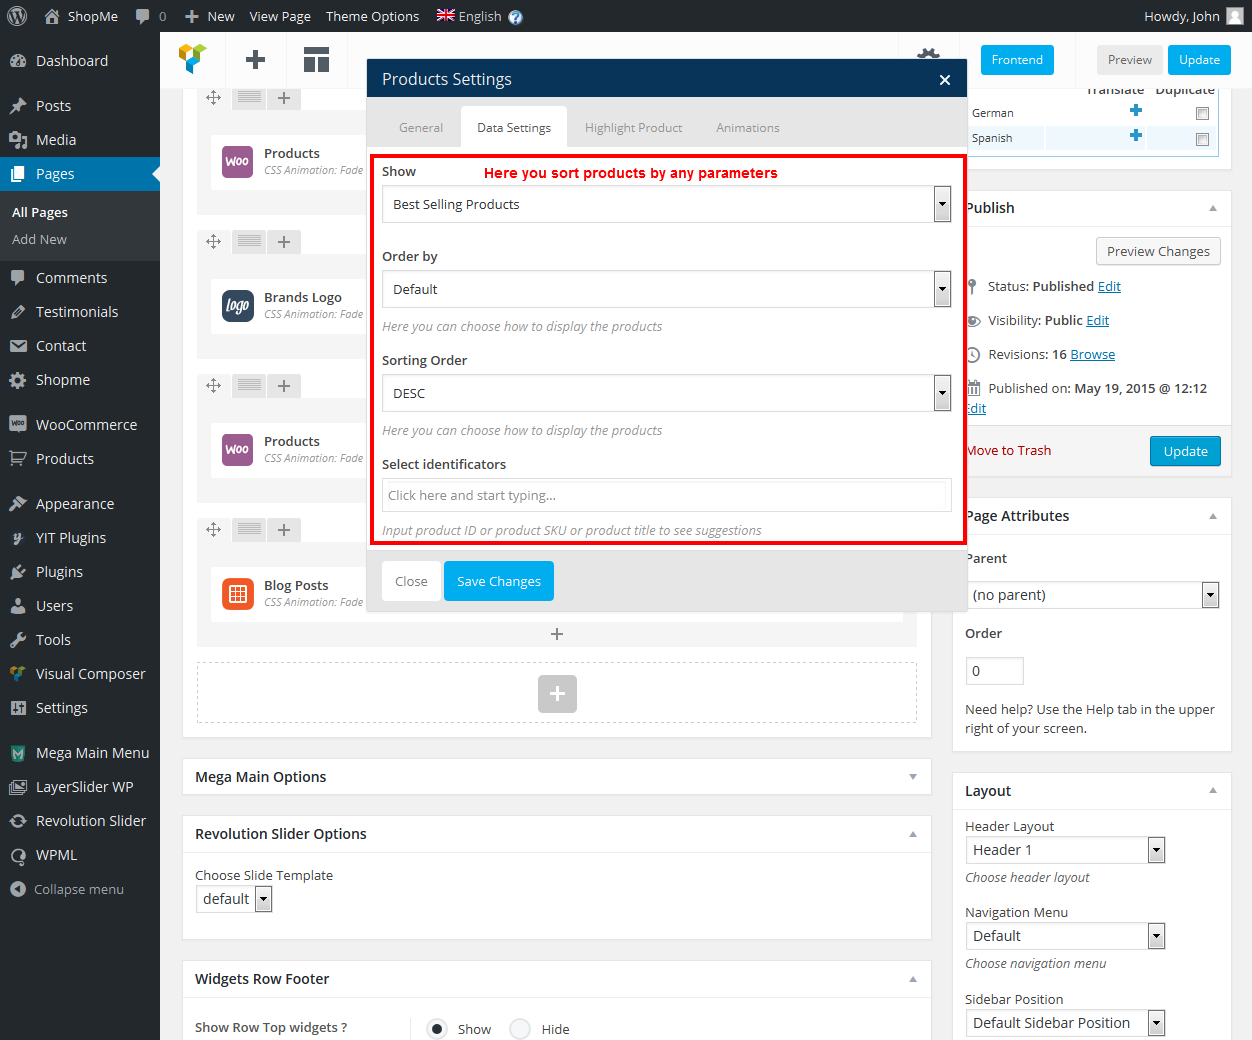Open the Show products dropdown
This screenshot has width=1252, height=1040.
click(x=666, y=204)
